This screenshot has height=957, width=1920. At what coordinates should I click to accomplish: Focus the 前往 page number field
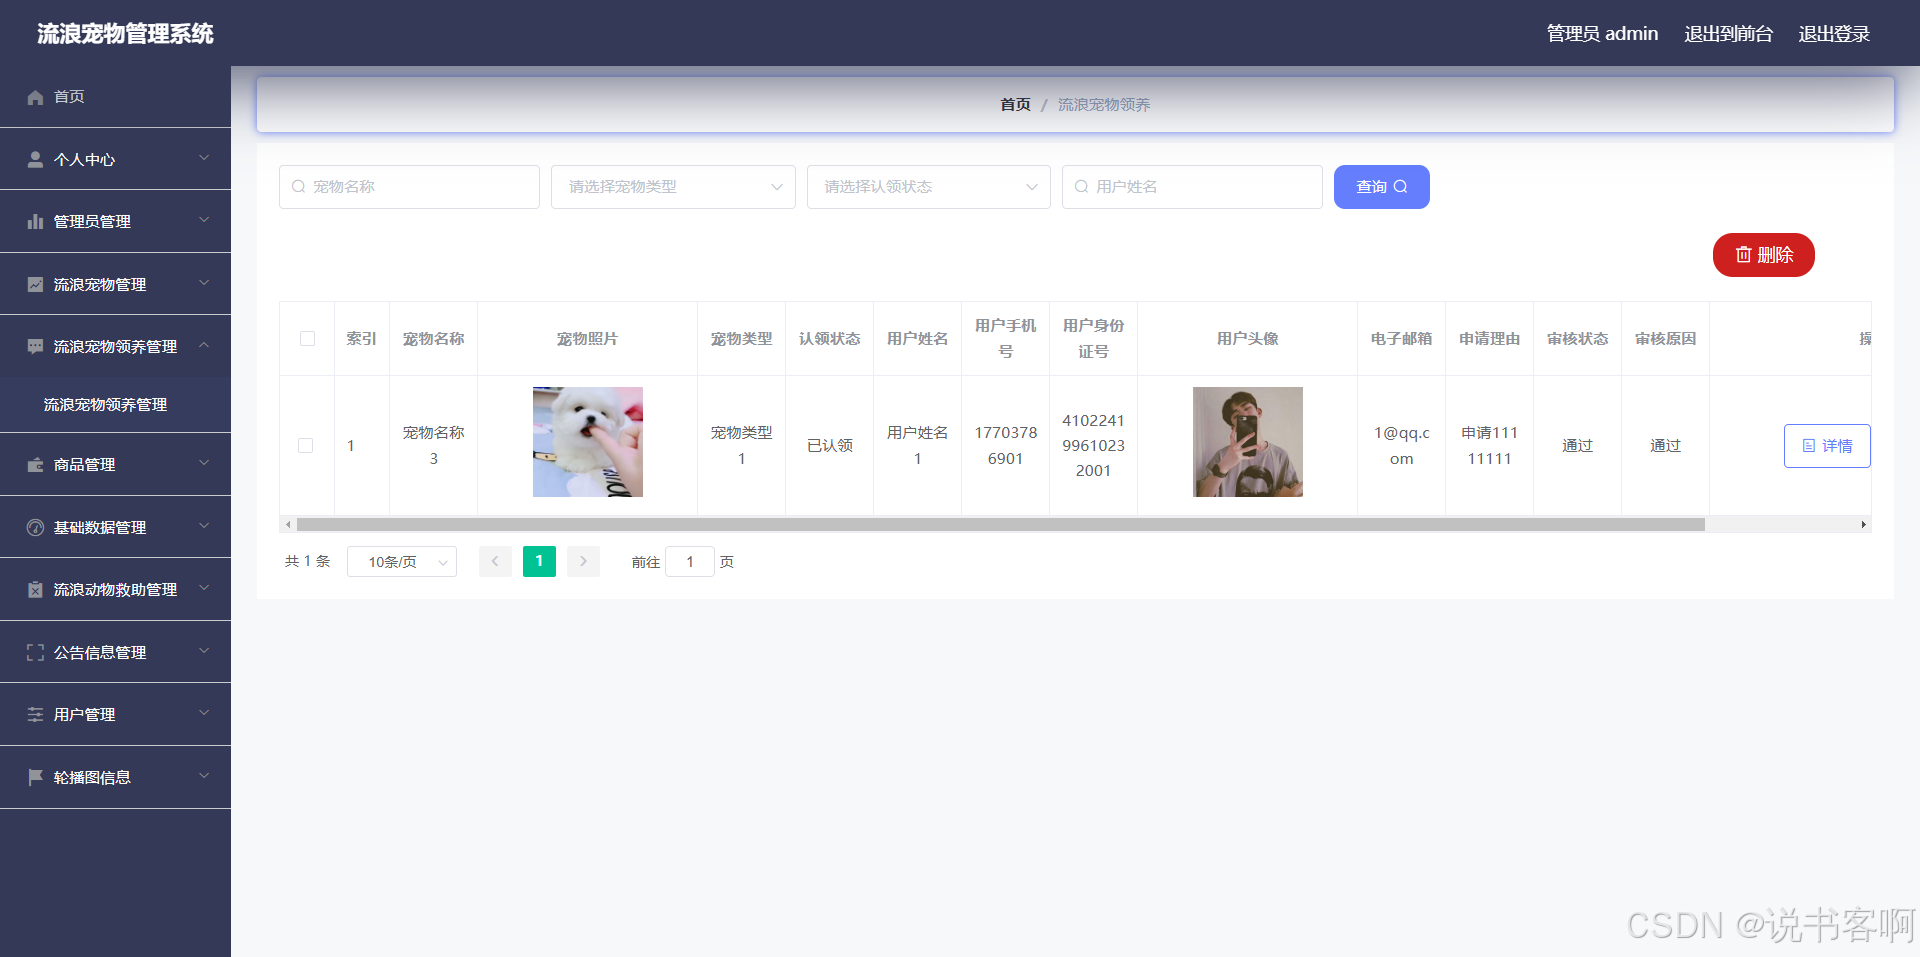click(x=690, y=562)
